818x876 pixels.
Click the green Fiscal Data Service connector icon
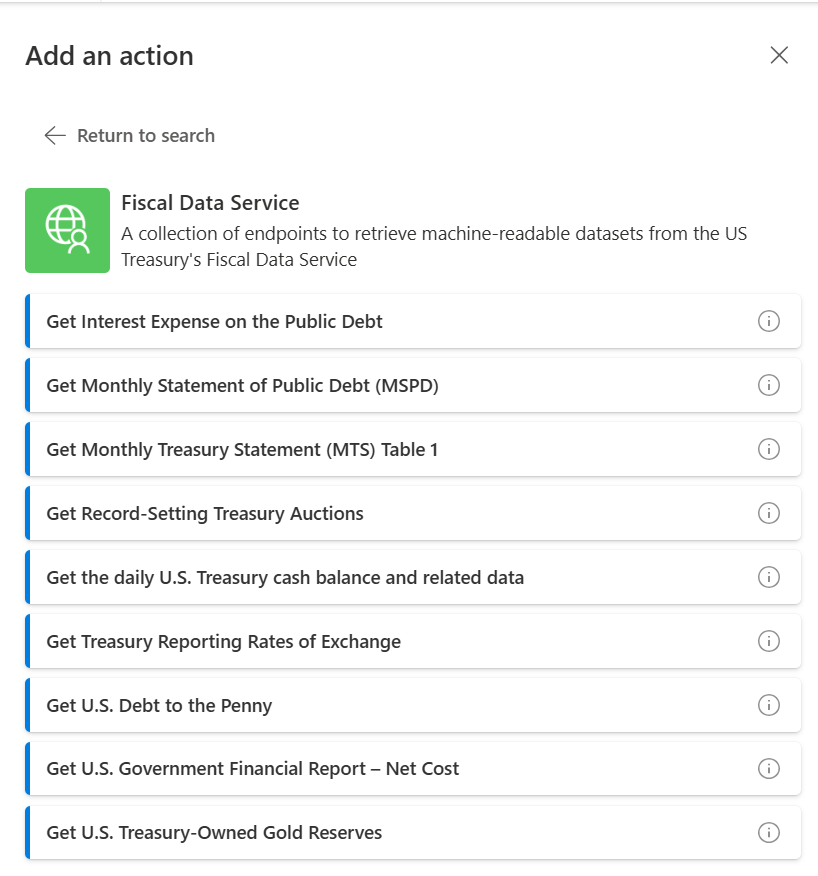pos(68,231)
